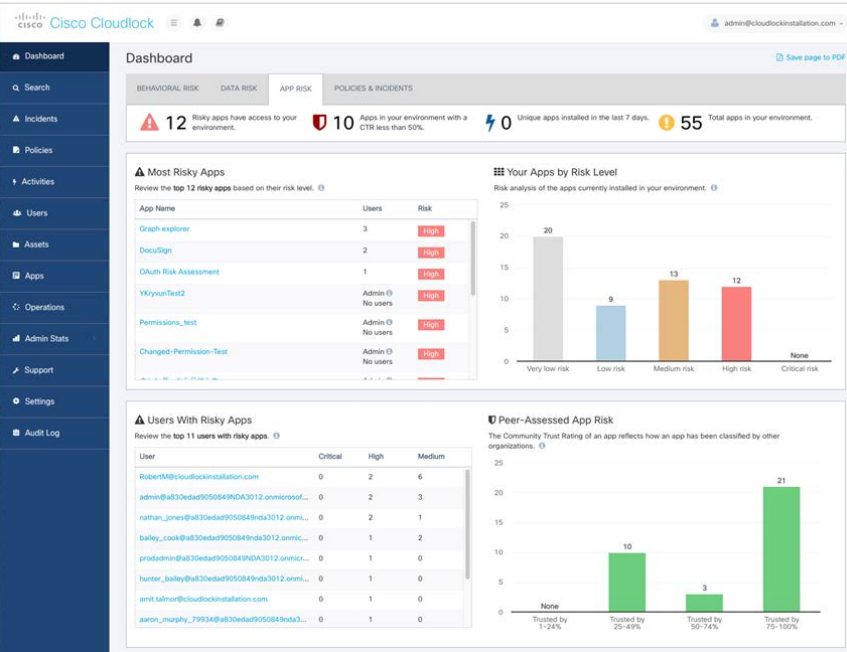
Task: Click info icon beside Community Trust Rating description
Action: 542,446
